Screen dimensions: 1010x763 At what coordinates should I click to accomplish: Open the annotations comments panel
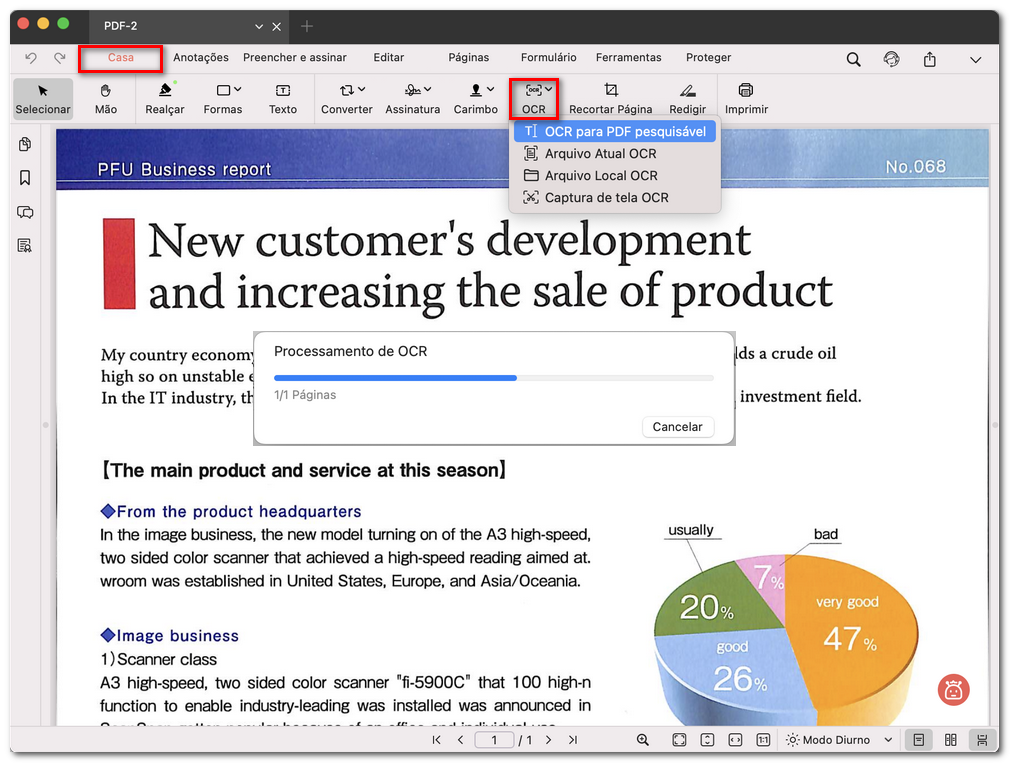pyautogui.click(x=22, y=212)
